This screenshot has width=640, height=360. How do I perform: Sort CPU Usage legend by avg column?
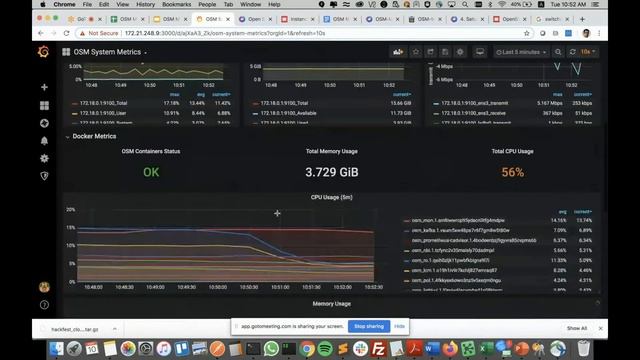562,212
